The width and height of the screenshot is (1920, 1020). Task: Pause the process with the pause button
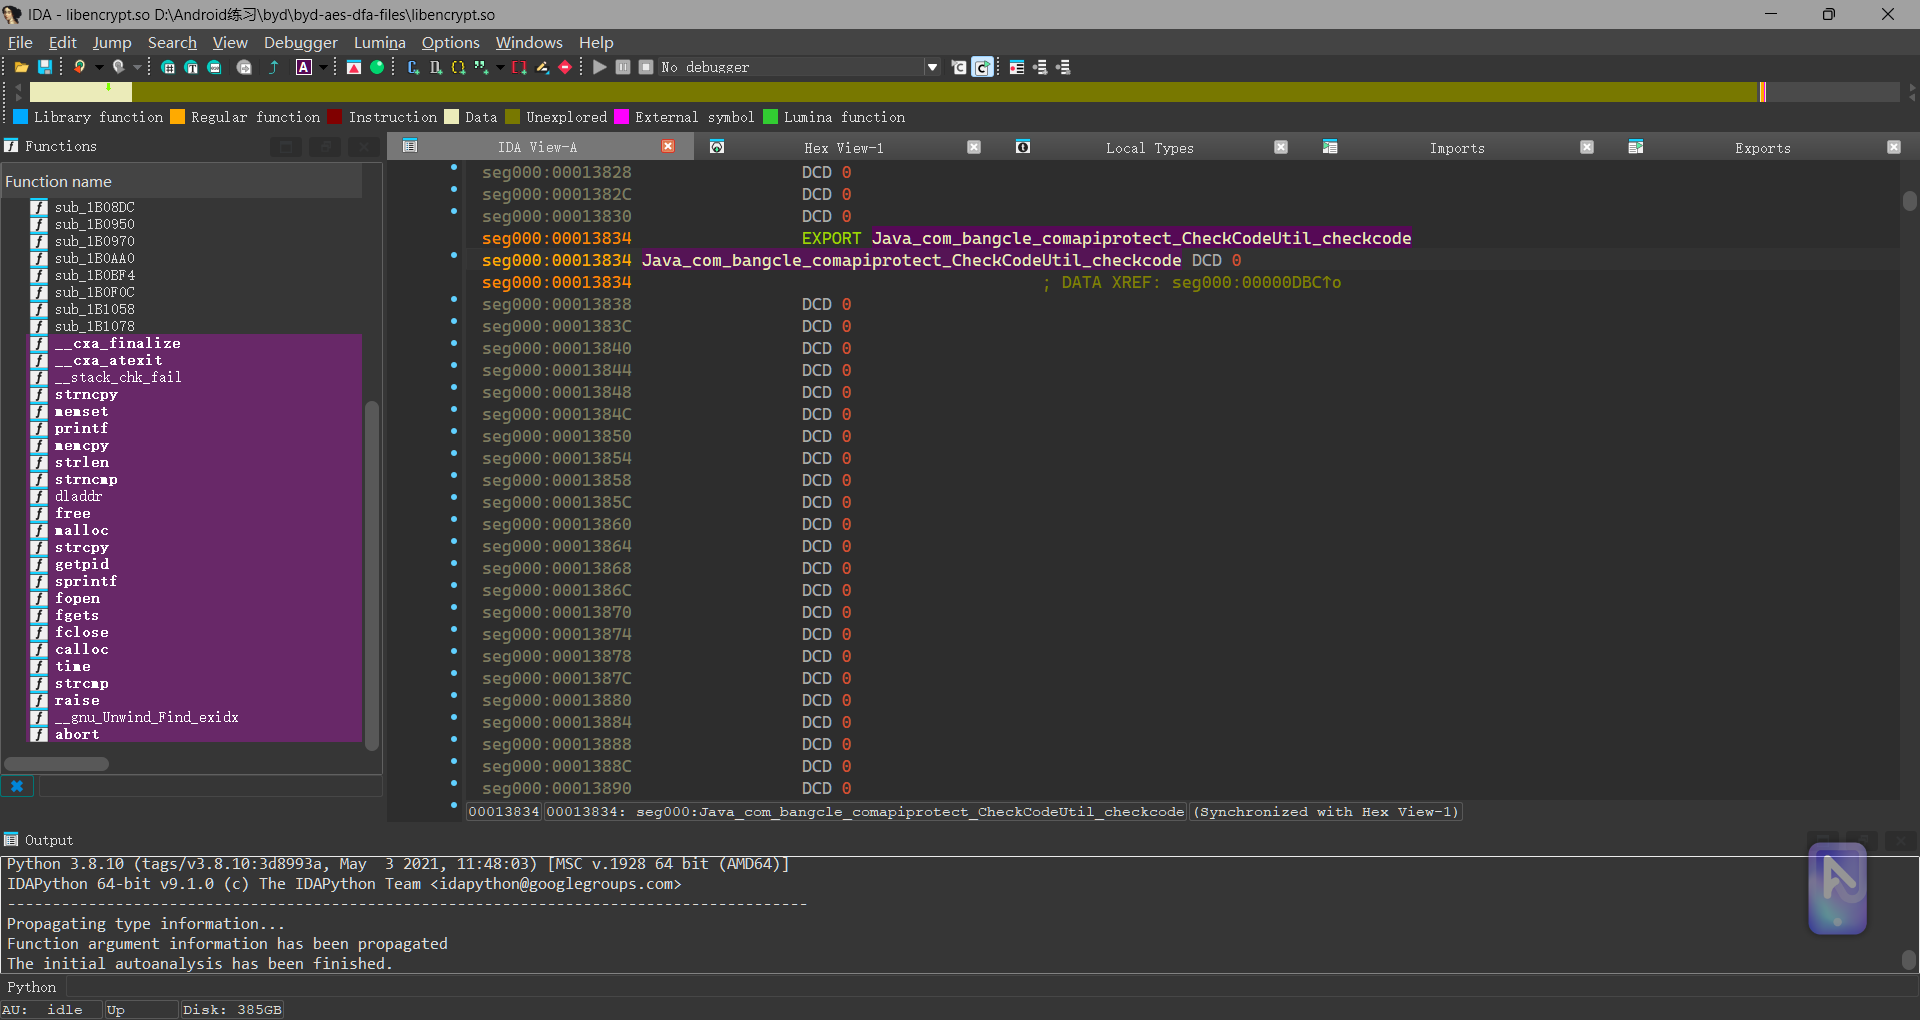(623, 67)
